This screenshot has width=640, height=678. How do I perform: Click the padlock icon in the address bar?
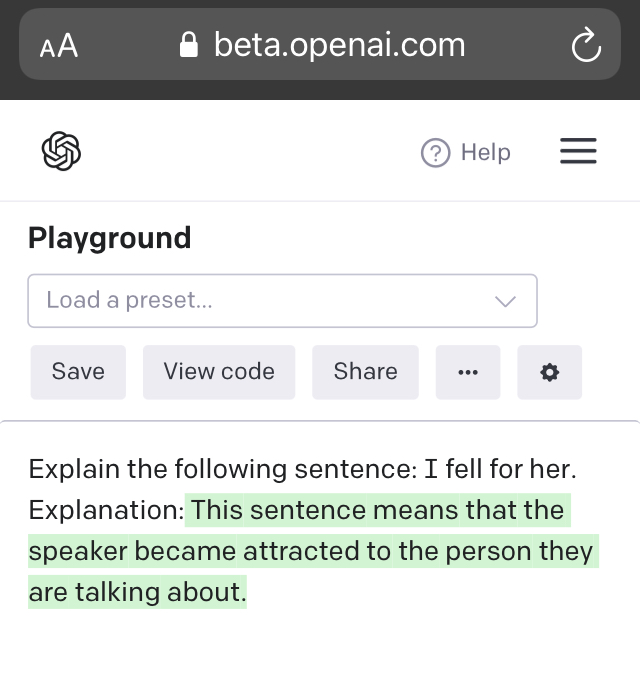(x=188, y=45)
